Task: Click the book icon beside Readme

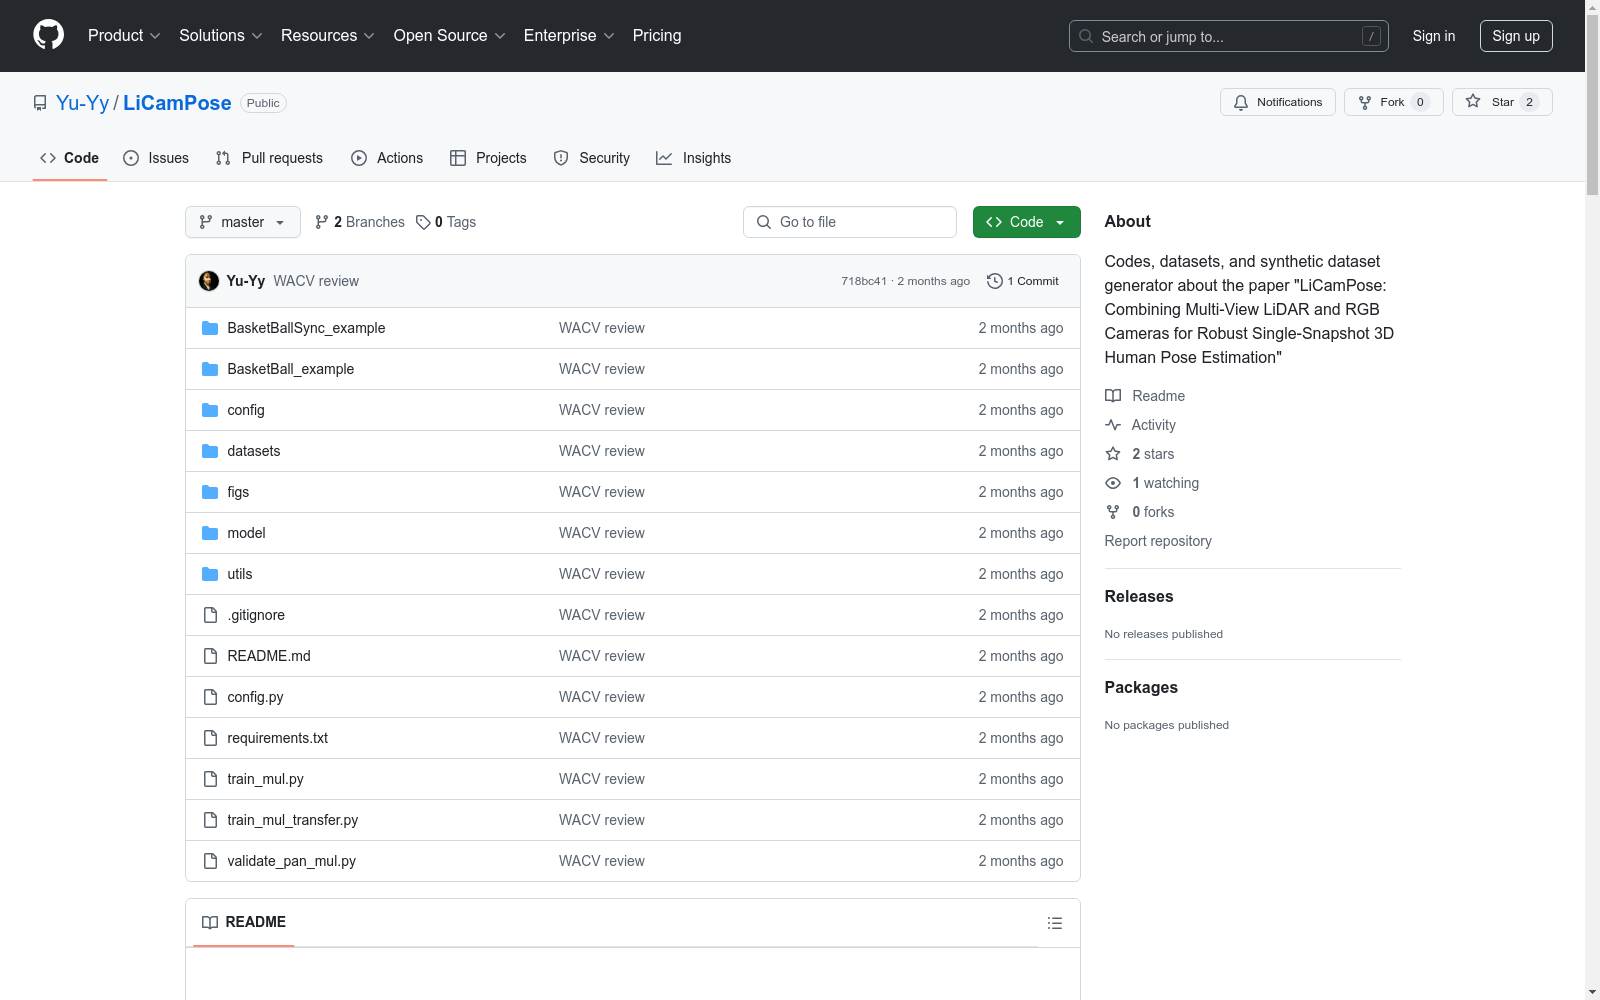Action: coord(1113,396)
